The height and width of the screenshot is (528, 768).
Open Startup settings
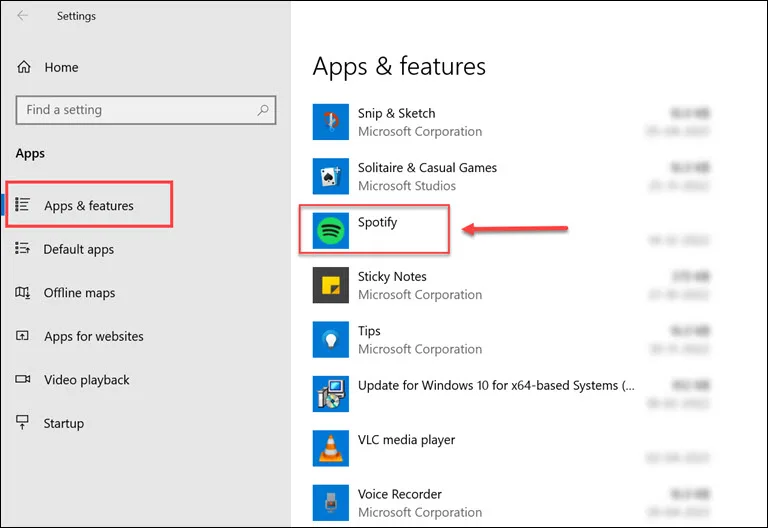64,424
